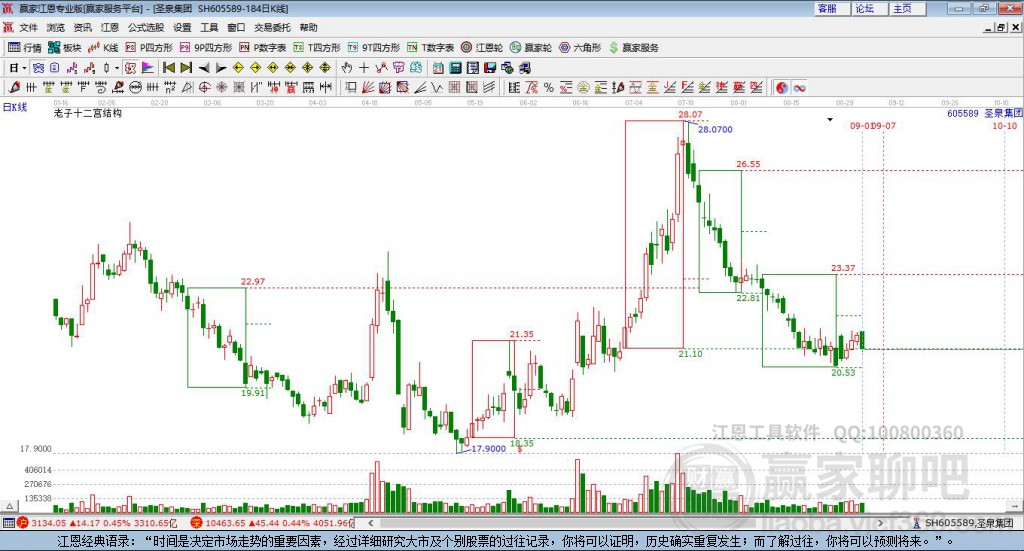Click the 客服 button in title bar

click(x=832, y=8)
